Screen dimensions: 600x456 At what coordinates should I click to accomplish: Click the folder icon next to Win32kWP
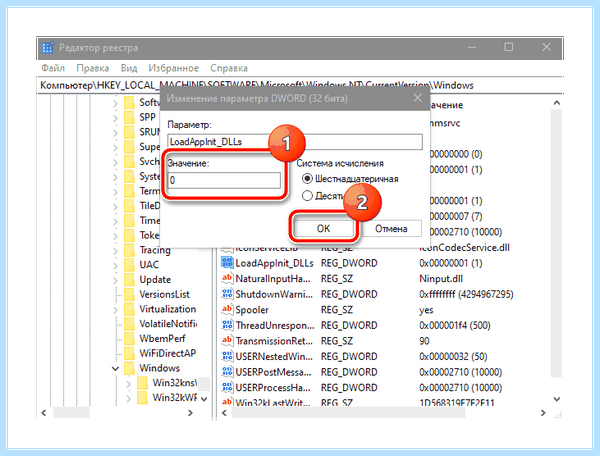pyautogui.click(x=142, y=397)
